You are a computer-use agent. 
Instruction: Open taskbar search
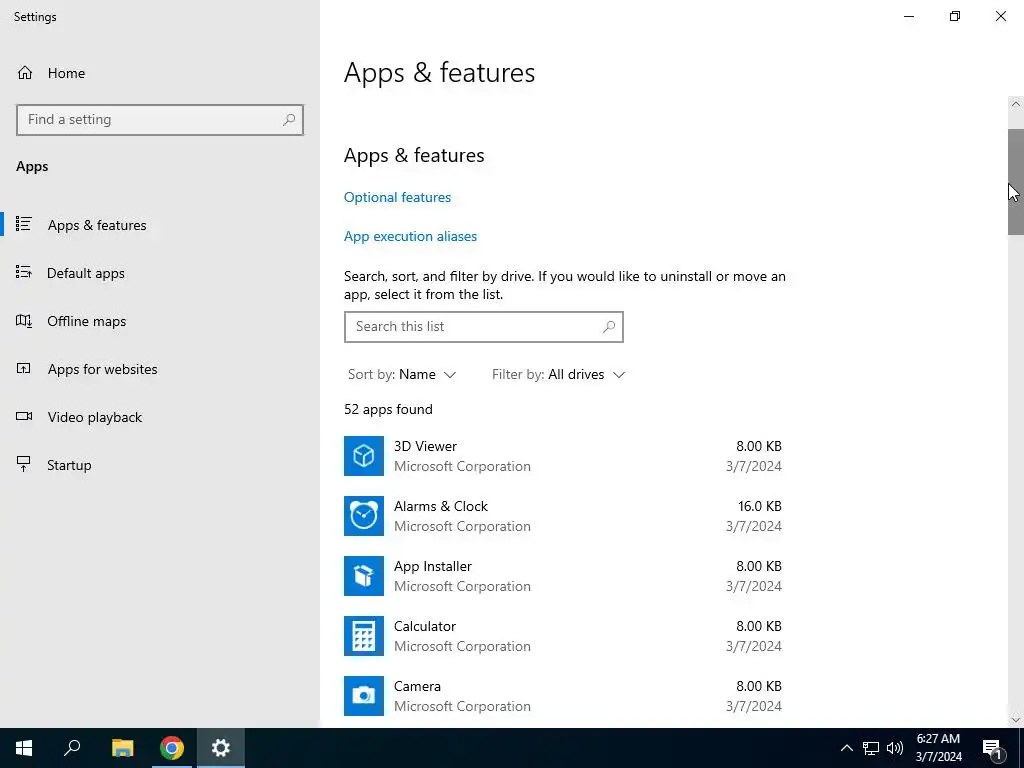72,748
